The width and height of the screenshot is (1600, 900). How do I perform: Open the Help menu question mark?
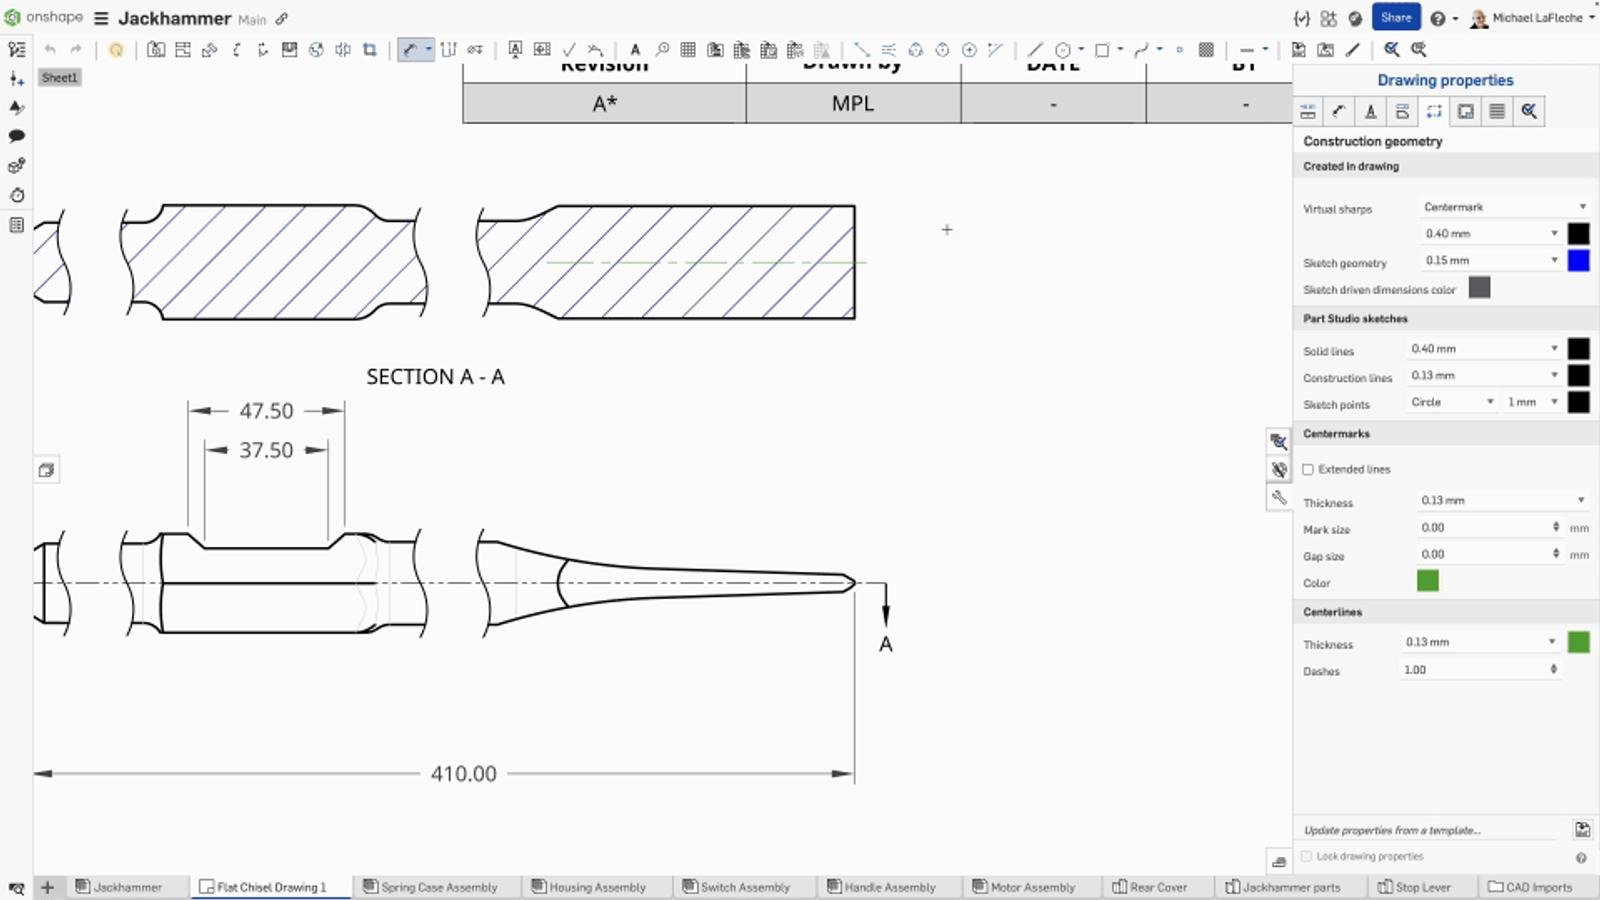point(1437,18)
